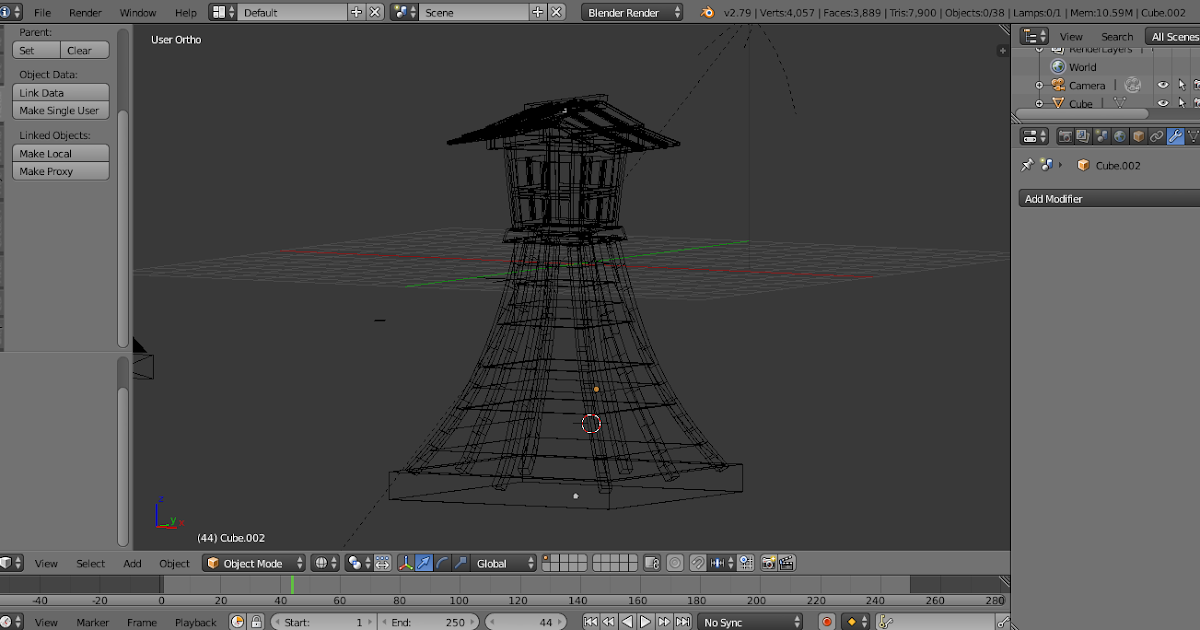
Task: Open properties editor type selector
Action: coord(1034,136)
